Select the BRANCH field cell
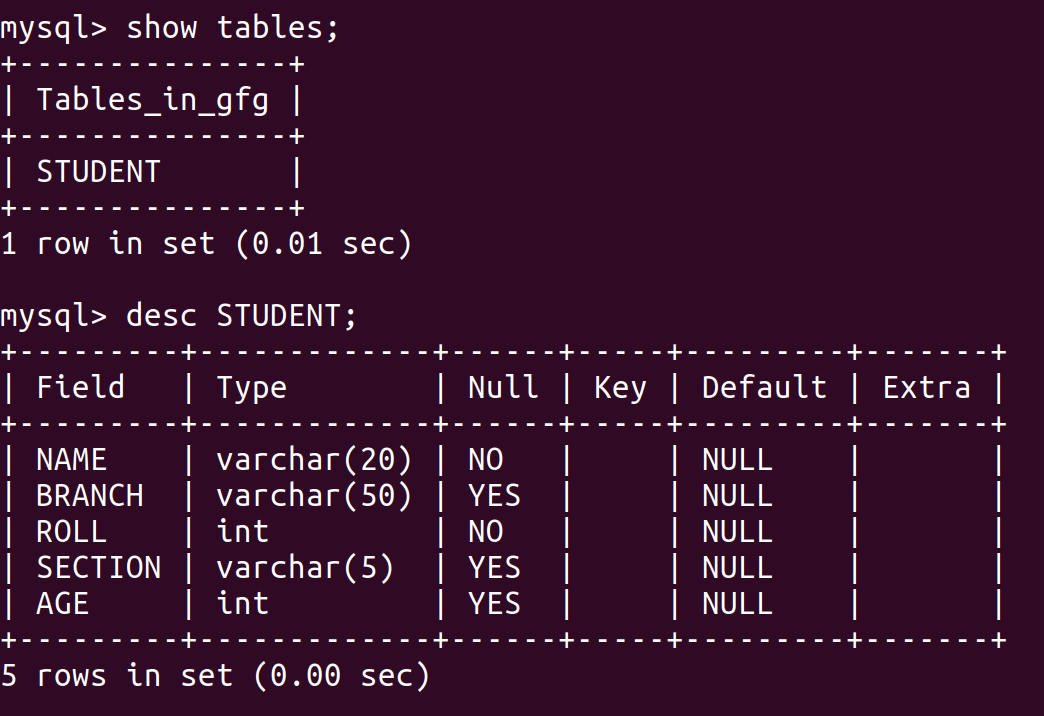 coord(90,496)
